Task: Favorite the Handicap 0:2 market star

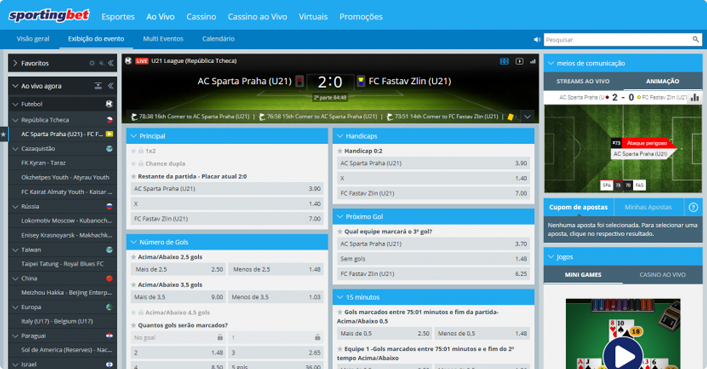Action: click(340, 151)
